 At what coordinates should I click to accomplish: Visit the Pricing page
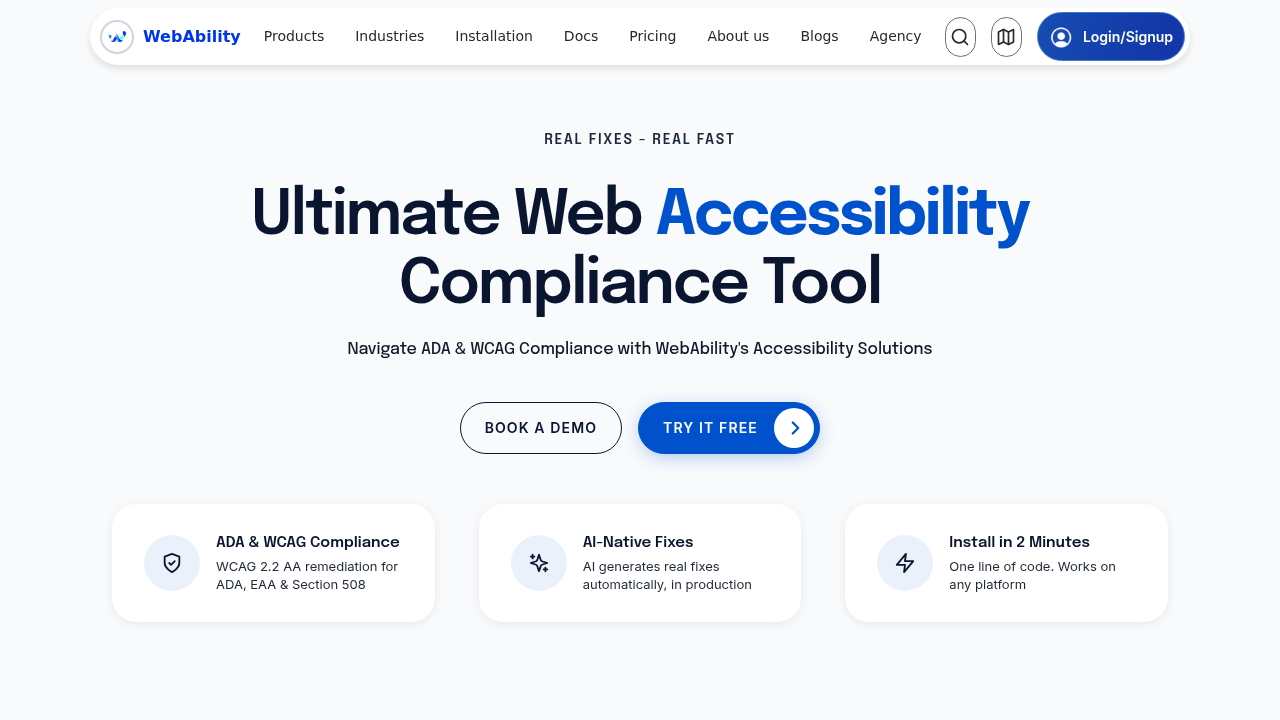(653, 37)
